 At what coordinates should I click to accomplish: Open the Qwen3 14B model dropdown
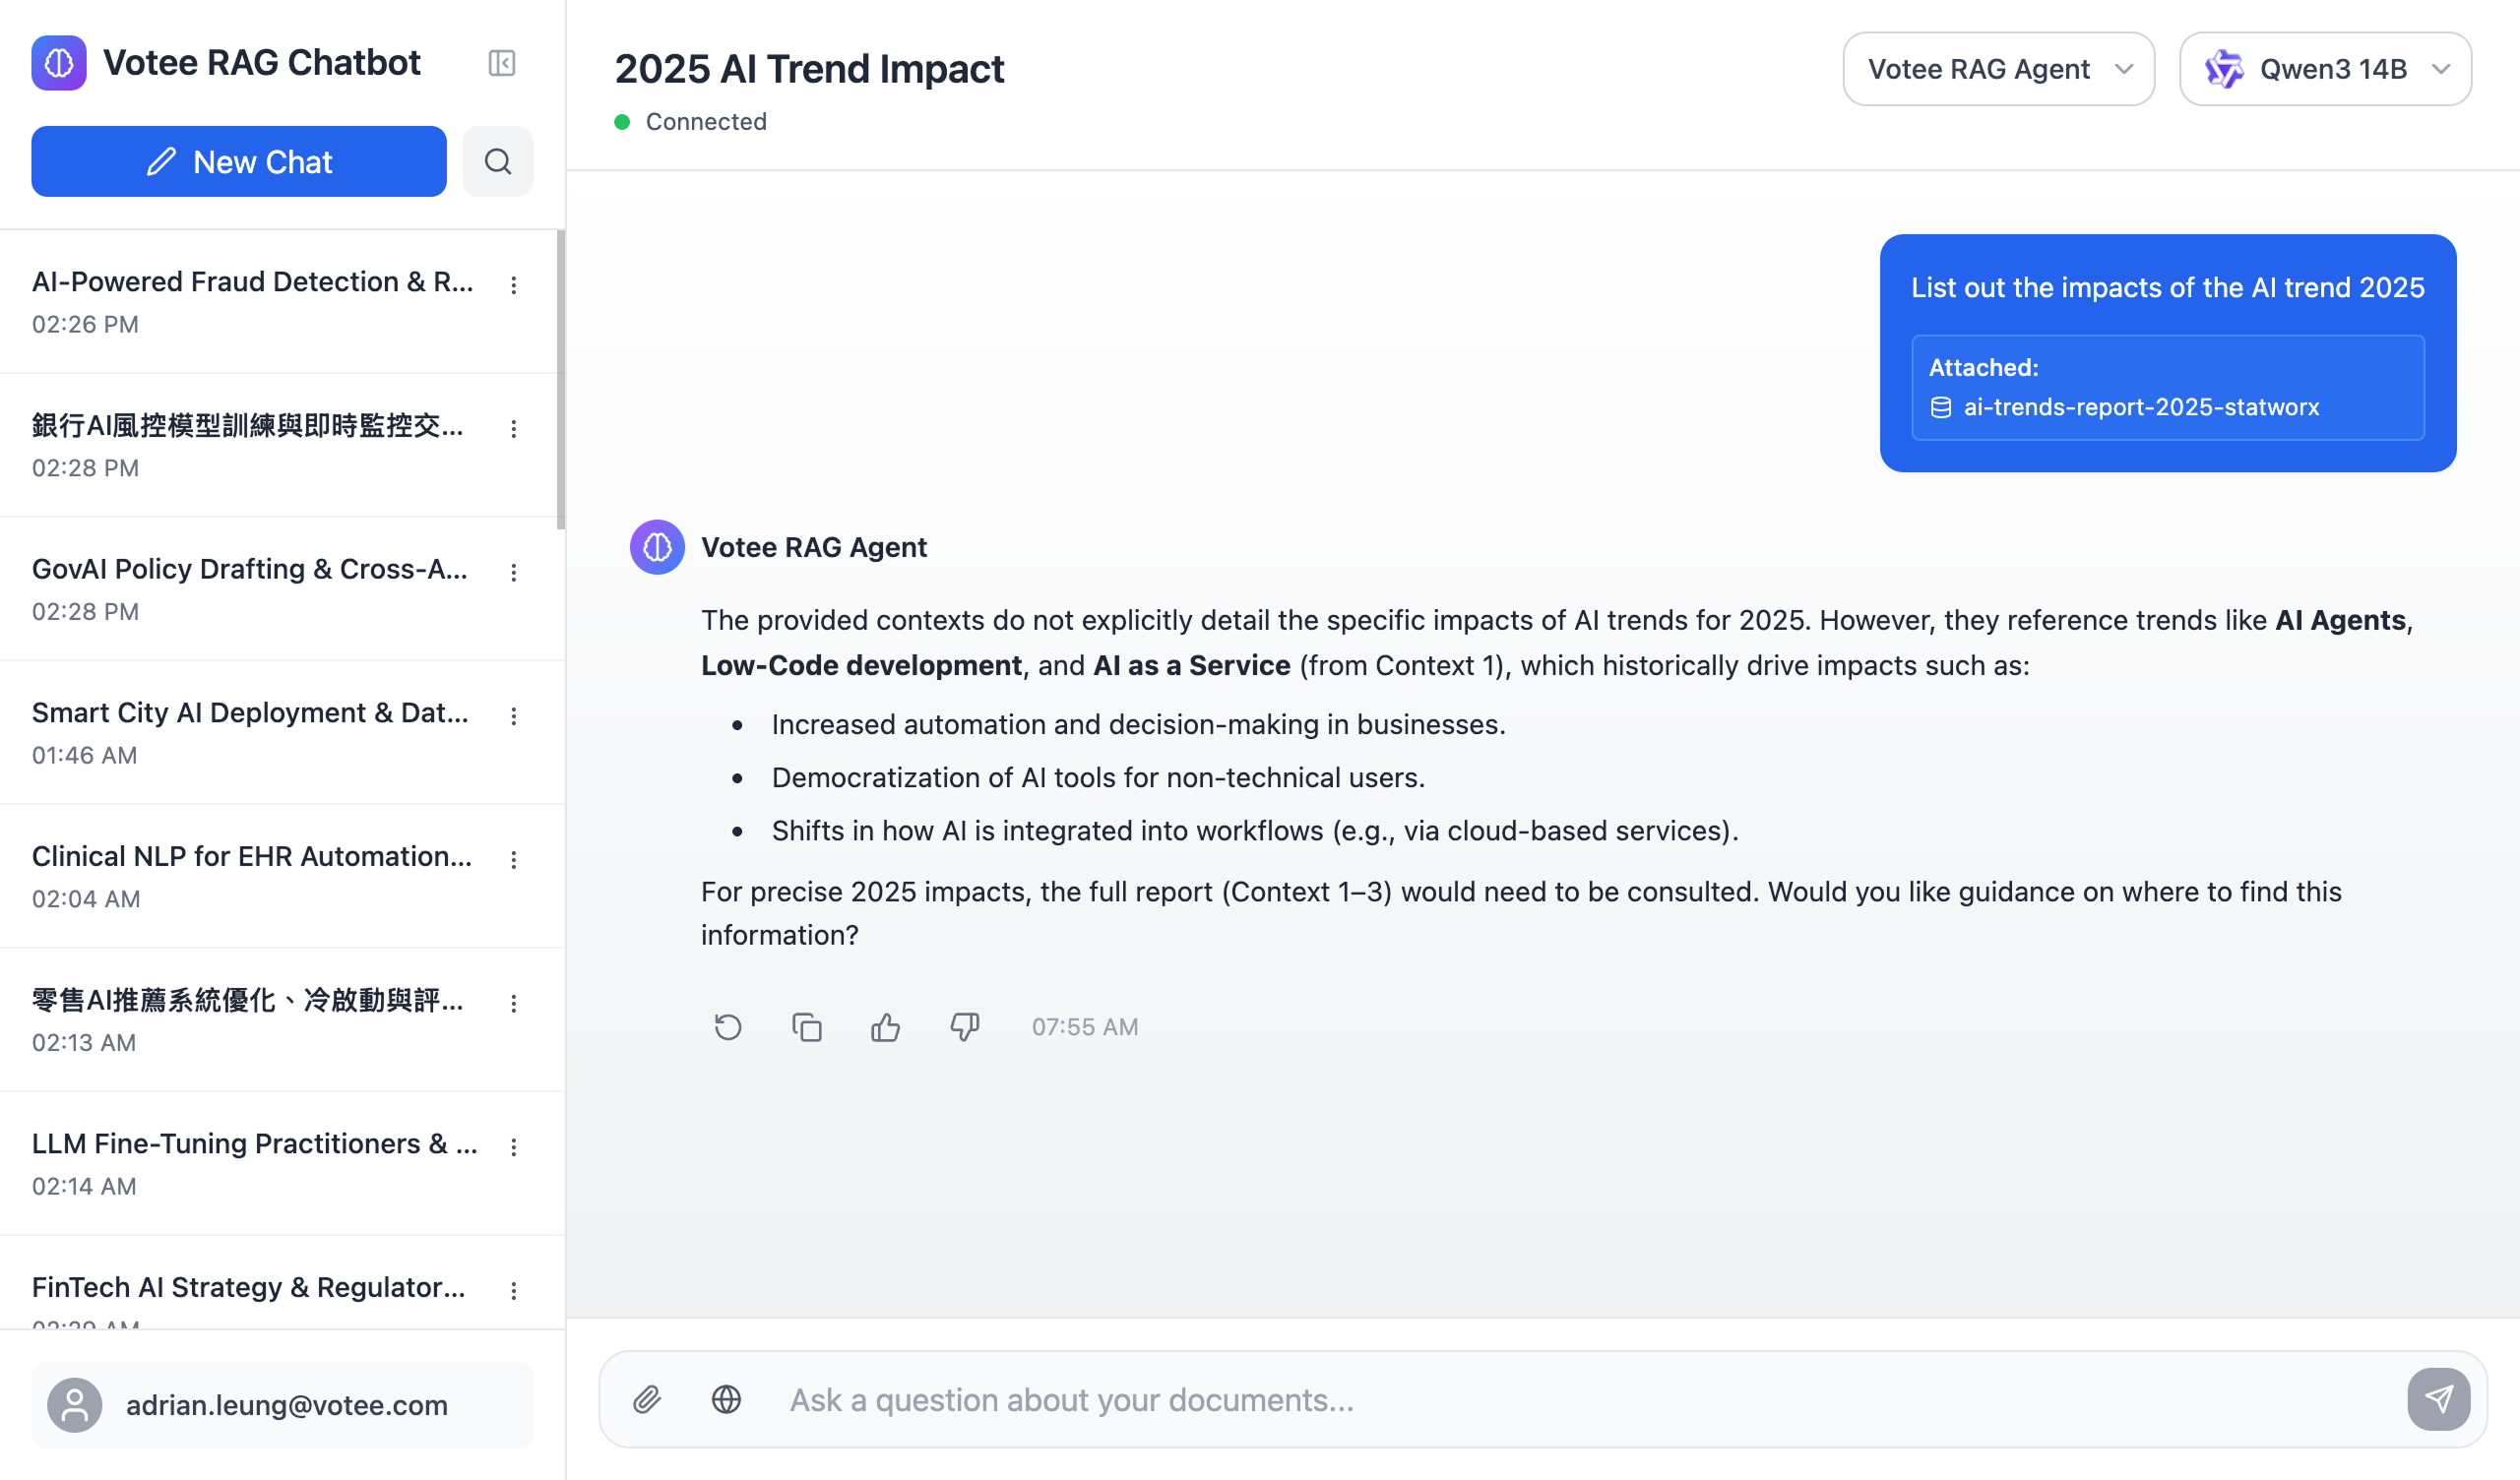point(2324,69)
